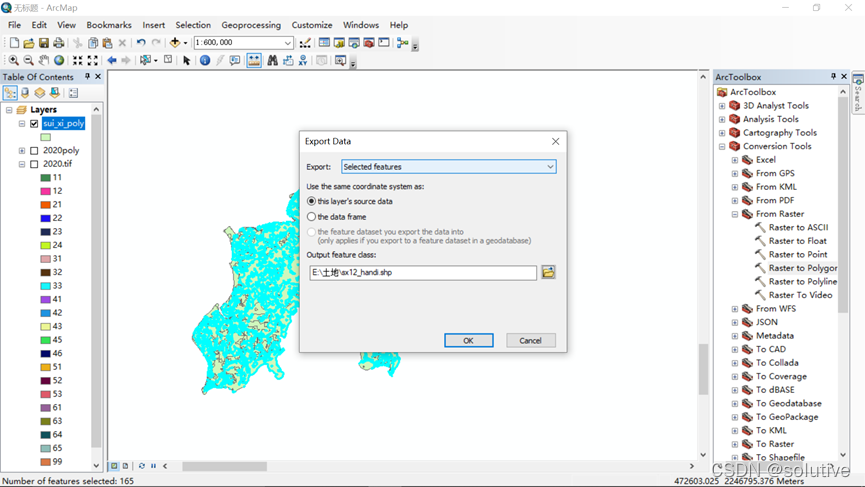The width and height of the screenshot is (865, 487).
Task: Open the ArcToolbox window red icon
Action: [x=369, y=42]
